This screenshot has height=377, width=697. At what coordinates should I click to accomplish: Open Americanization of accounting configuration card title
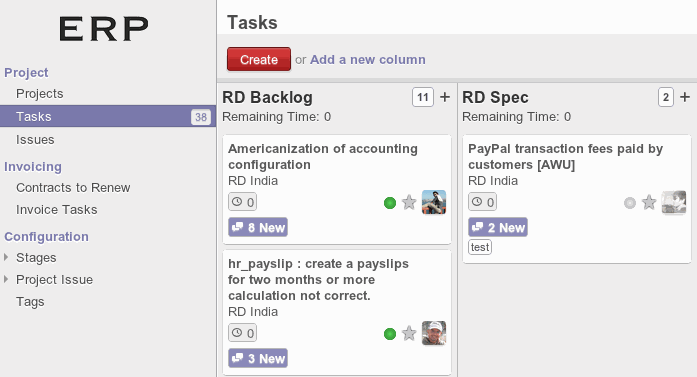click(323, 156)
